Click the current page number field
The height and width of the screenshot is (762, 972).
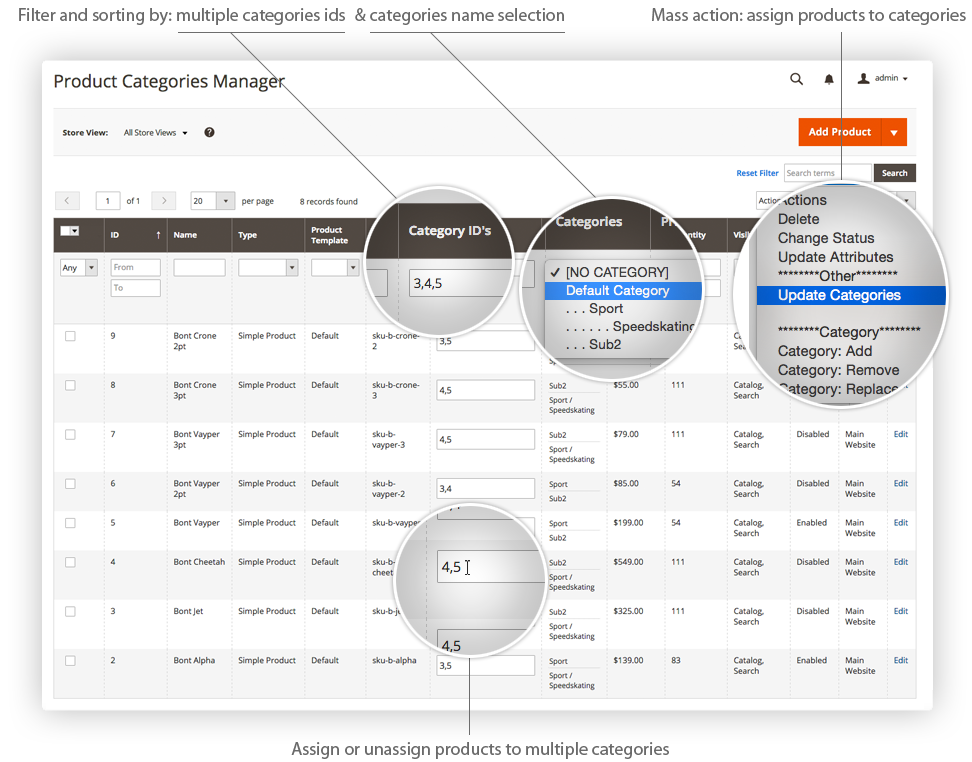pyautogui.click(x=108, y=201)
